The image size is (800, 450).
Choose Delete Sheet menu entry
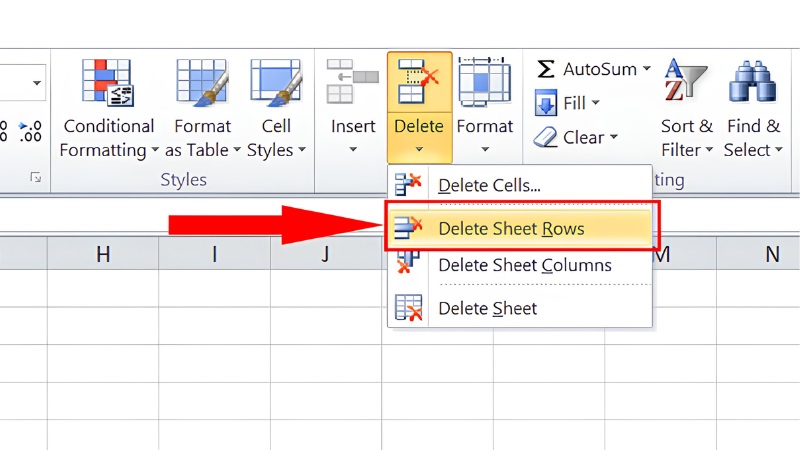point(520,308)
